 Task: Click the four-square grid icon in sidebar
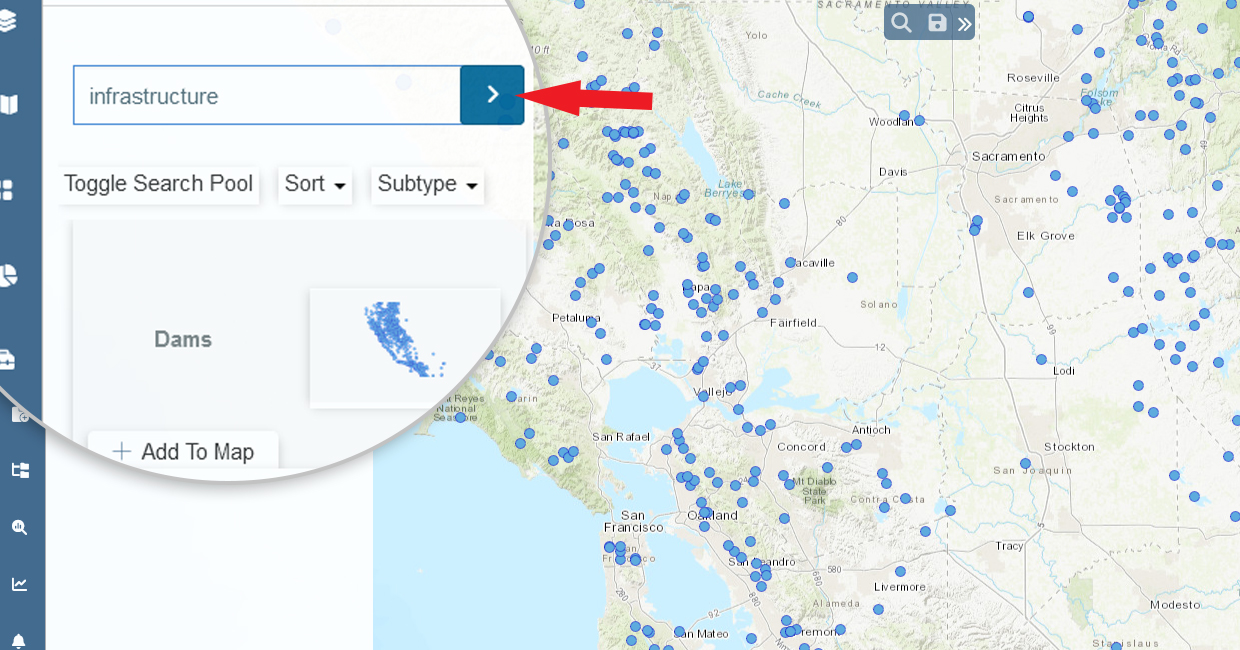[x=8, y=190]
